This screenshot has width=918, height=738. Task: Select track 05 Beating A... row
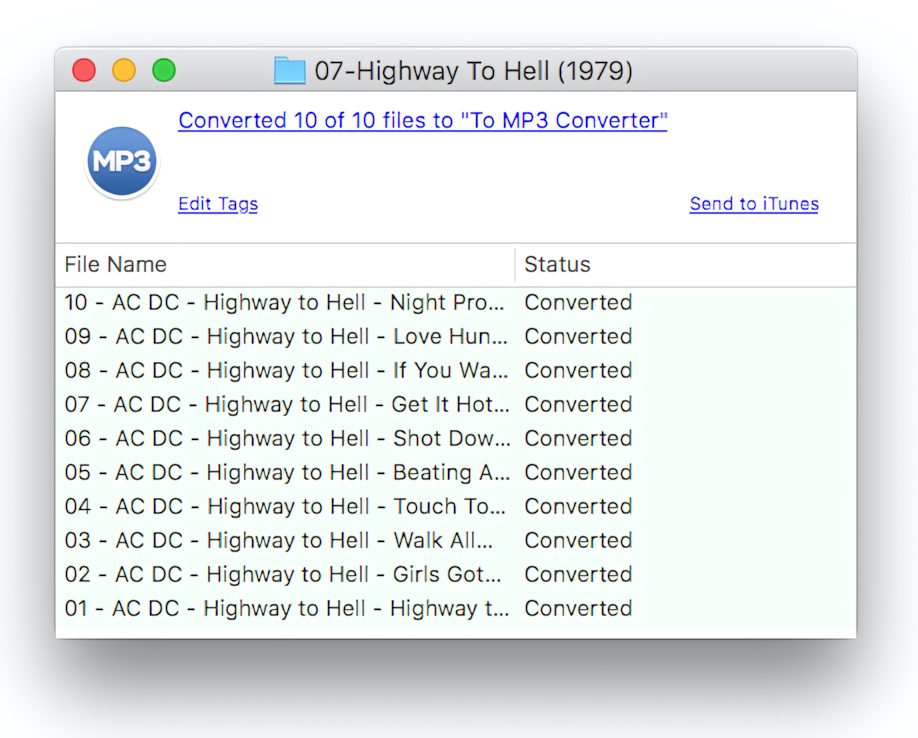pos(456,472)
